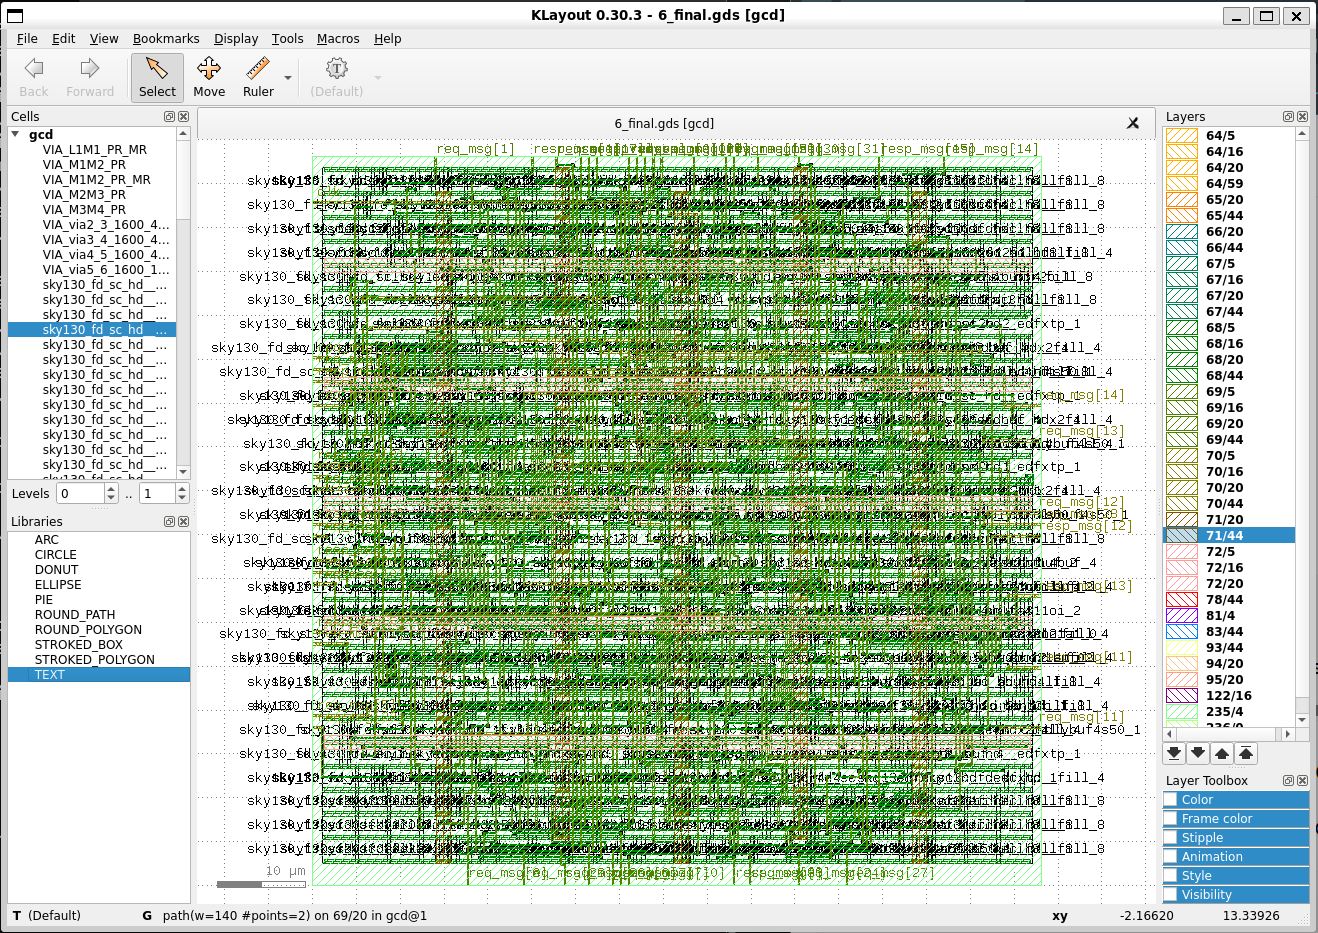Select VIA_M2M3_PR in the Cells list
This screenshot has height=933, width=1318.
click(x=84, y=194)
